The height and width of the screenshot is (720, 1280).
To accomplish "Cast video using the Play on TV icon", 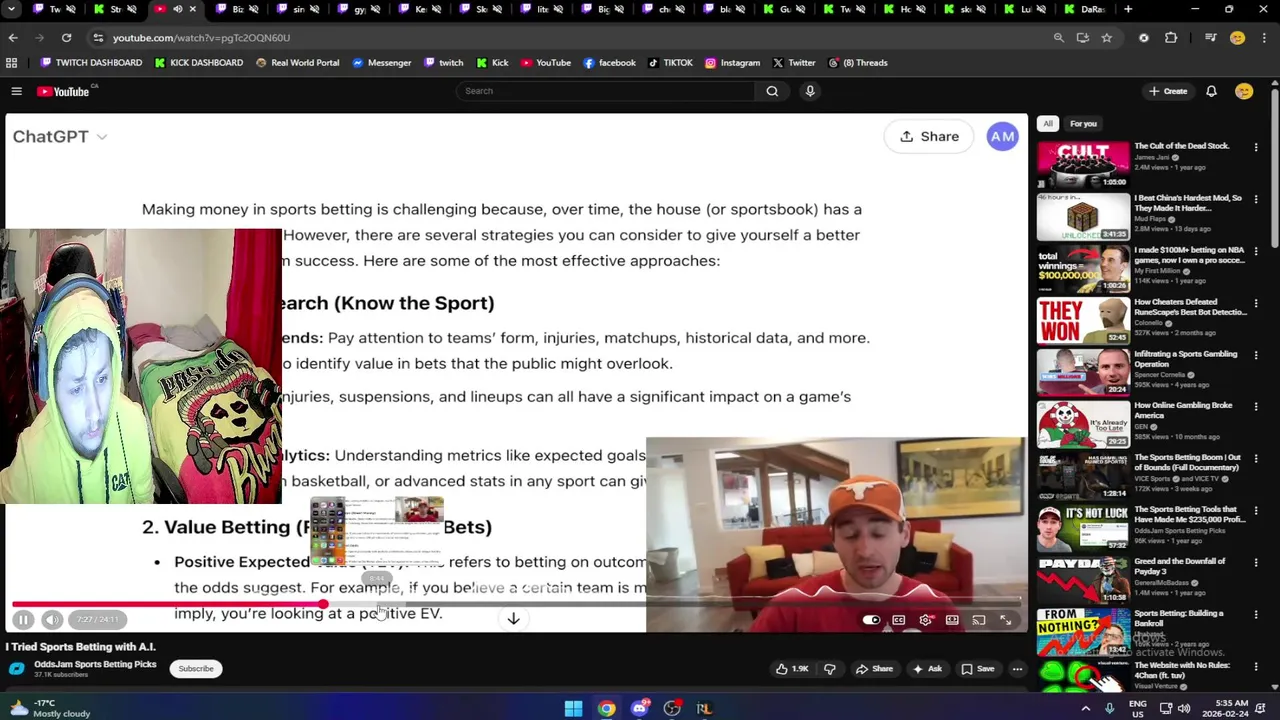I will click(x=979, y=620).
